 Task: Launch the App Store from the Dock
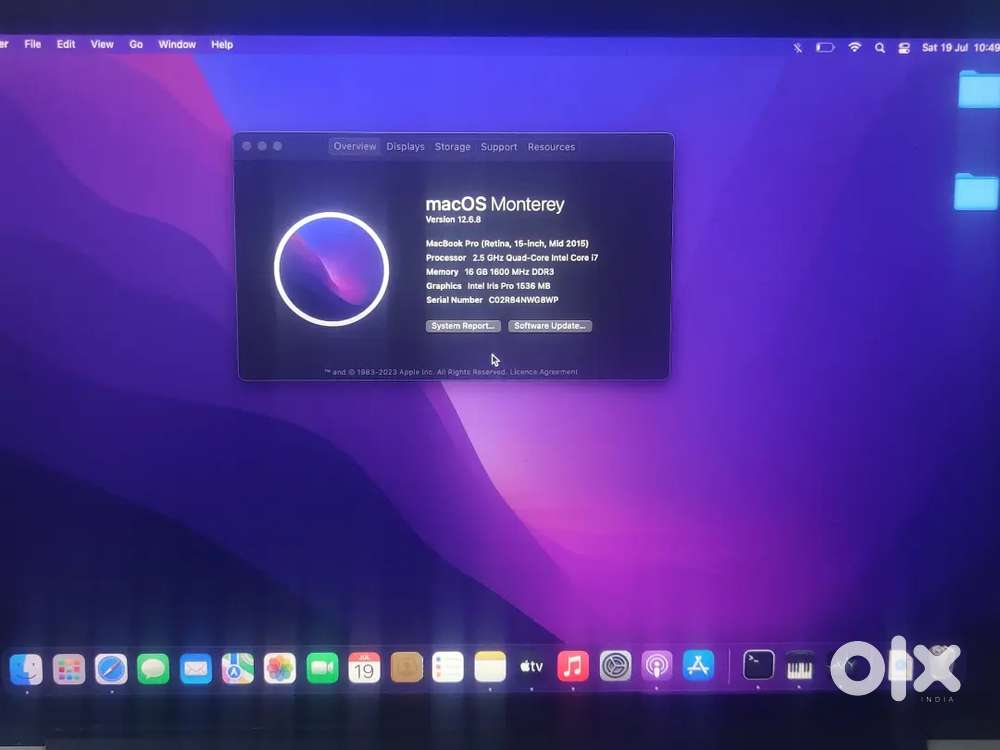click(698, 665)
